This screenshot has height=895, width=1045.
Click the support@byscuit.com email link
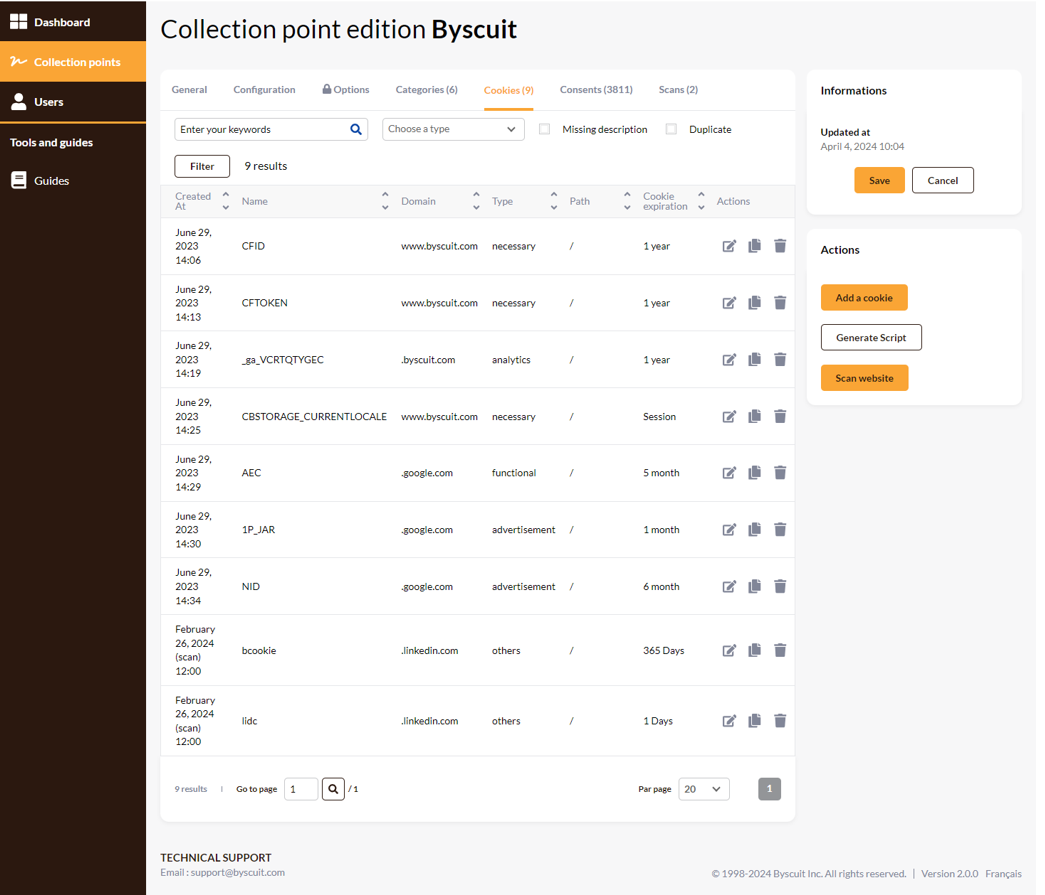(238, 872)
